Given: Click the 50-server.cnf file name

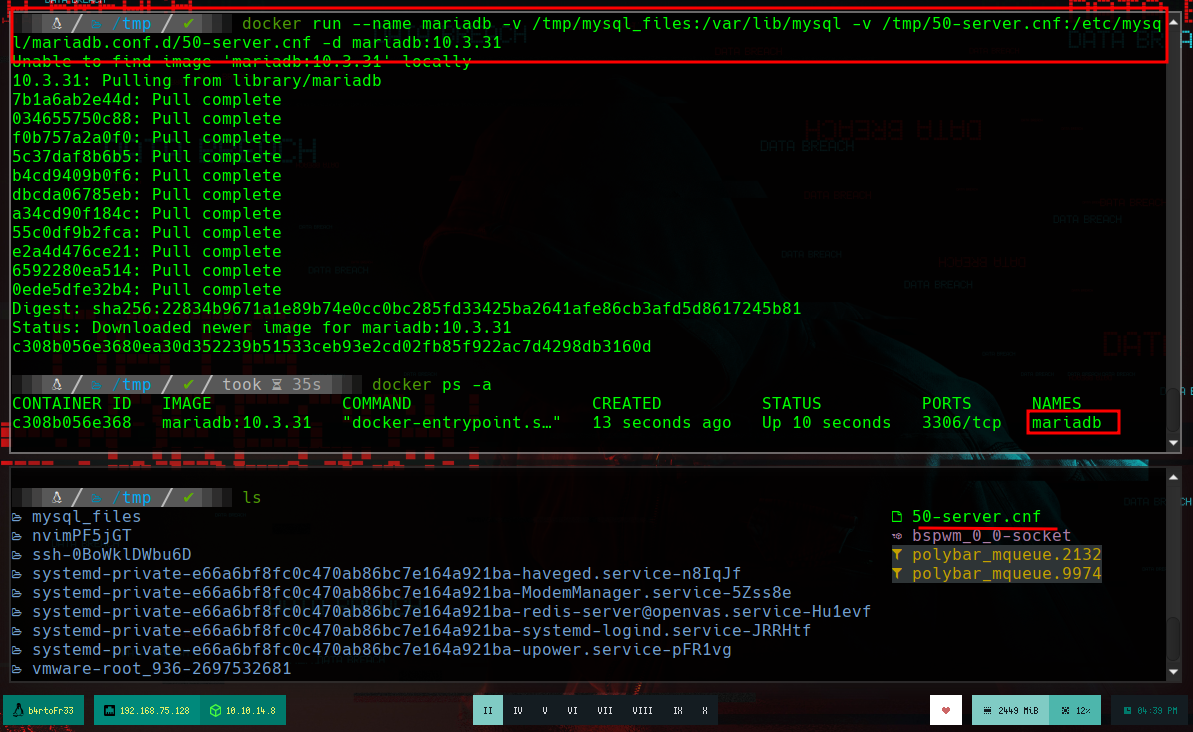Looking at the screenshot, I should coord(976,517).
